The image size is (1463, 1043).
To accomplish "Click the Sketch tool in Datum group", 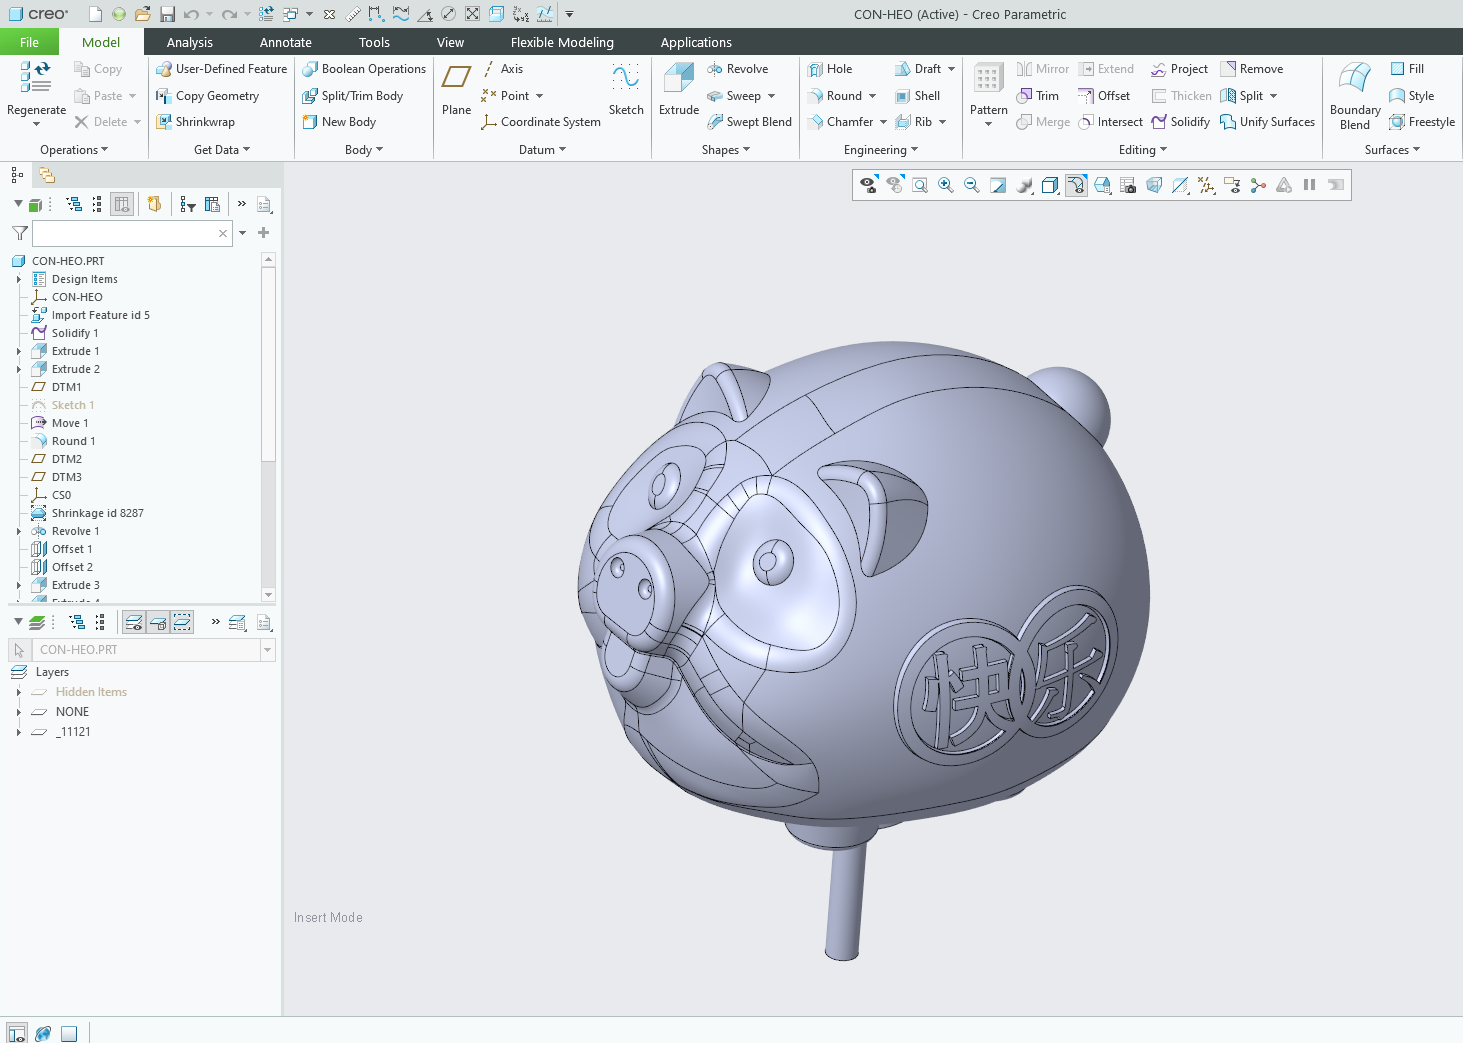I will tap(626, 88).
